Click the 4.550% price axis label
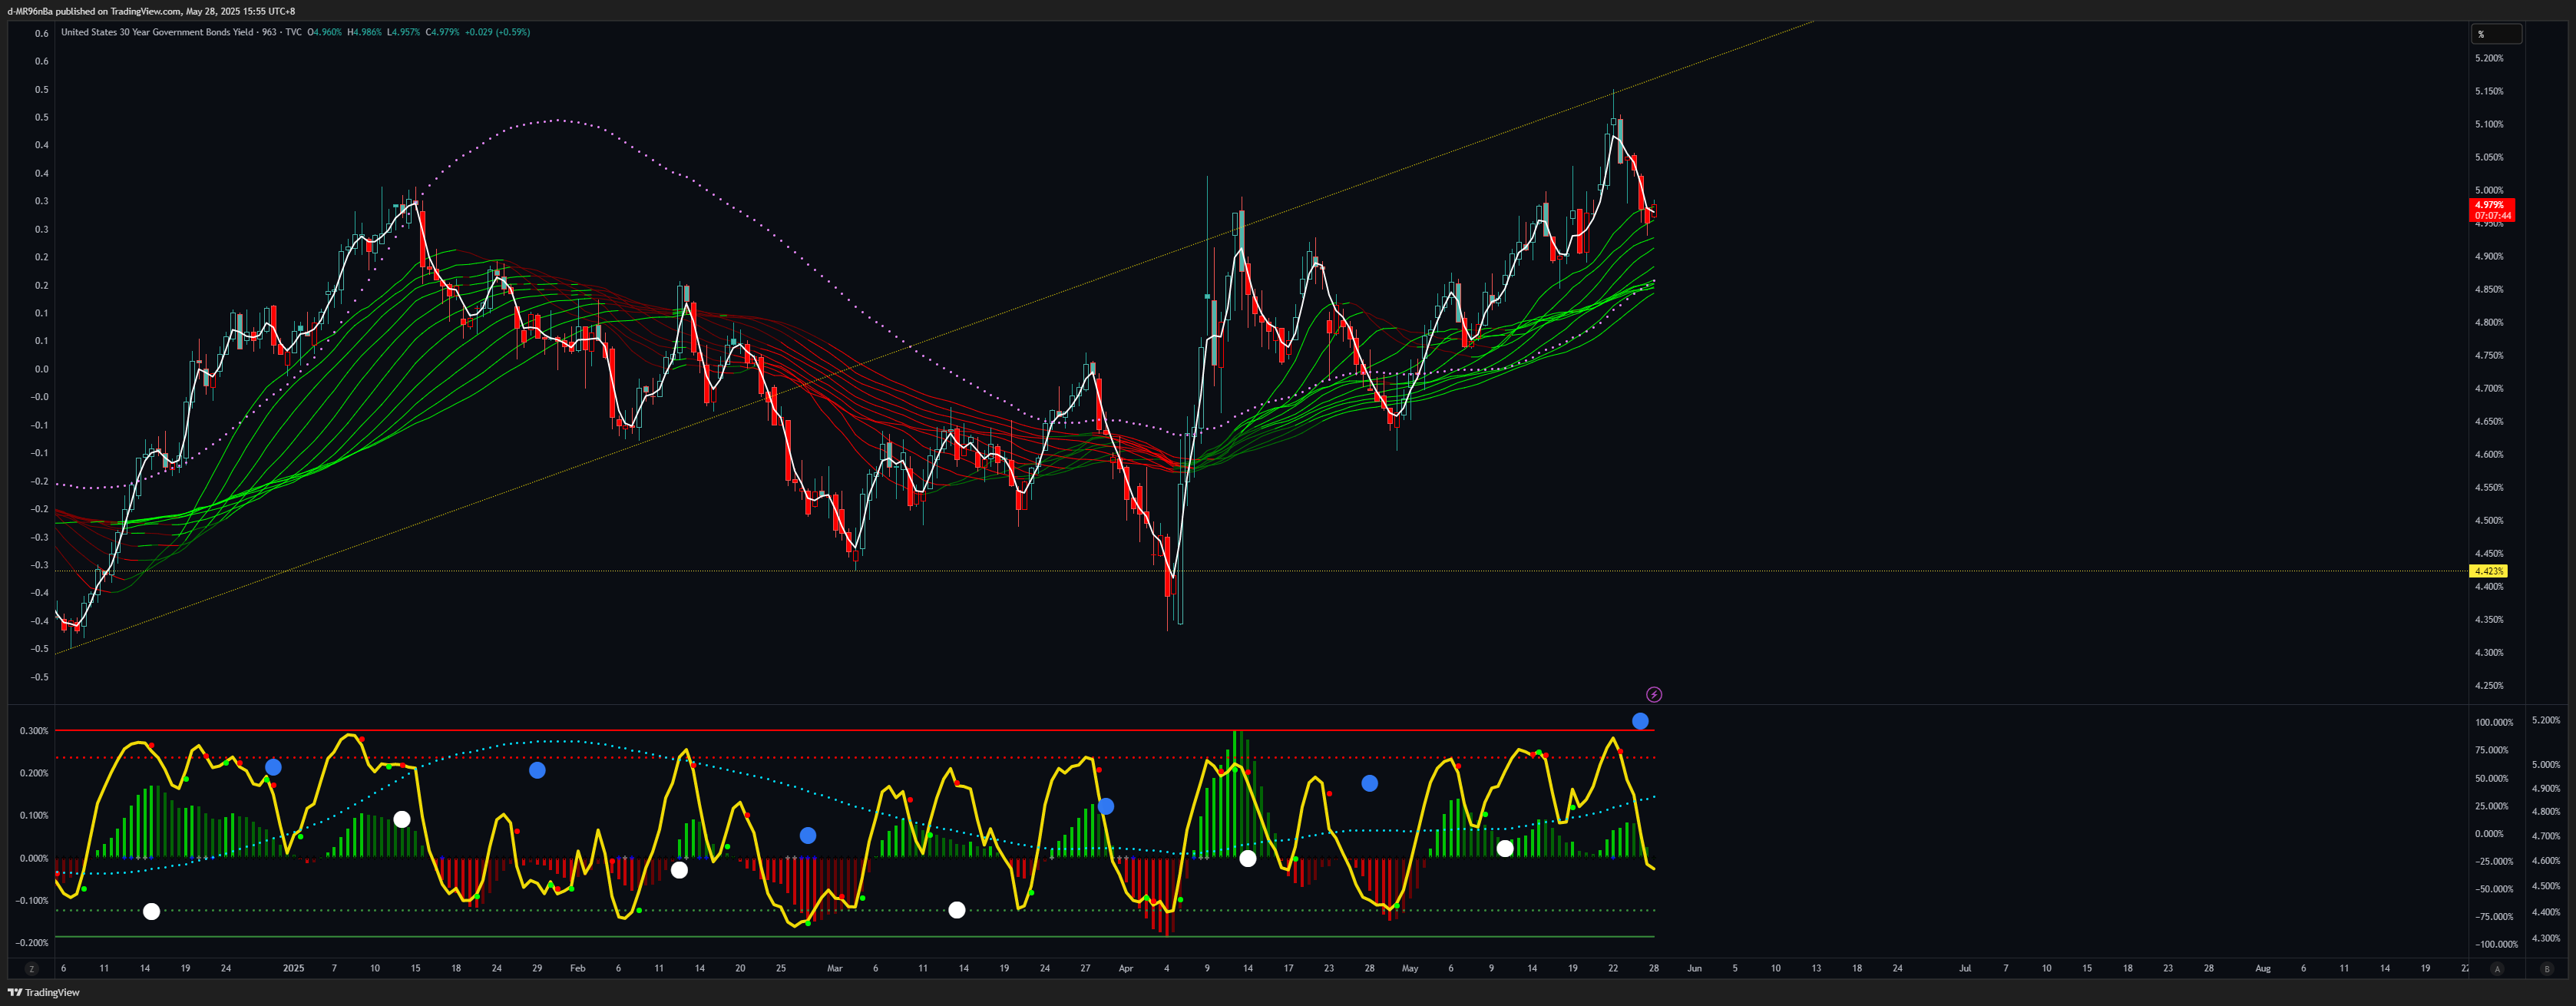2576x1006 pixels. coord(2489,487)
